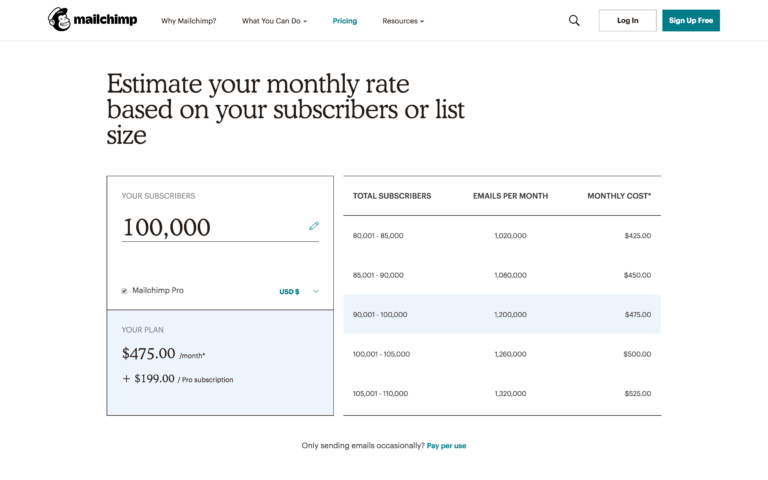Toggle the Mailchimp Pro checkbox
768x480 pixels.
[124, 291]
